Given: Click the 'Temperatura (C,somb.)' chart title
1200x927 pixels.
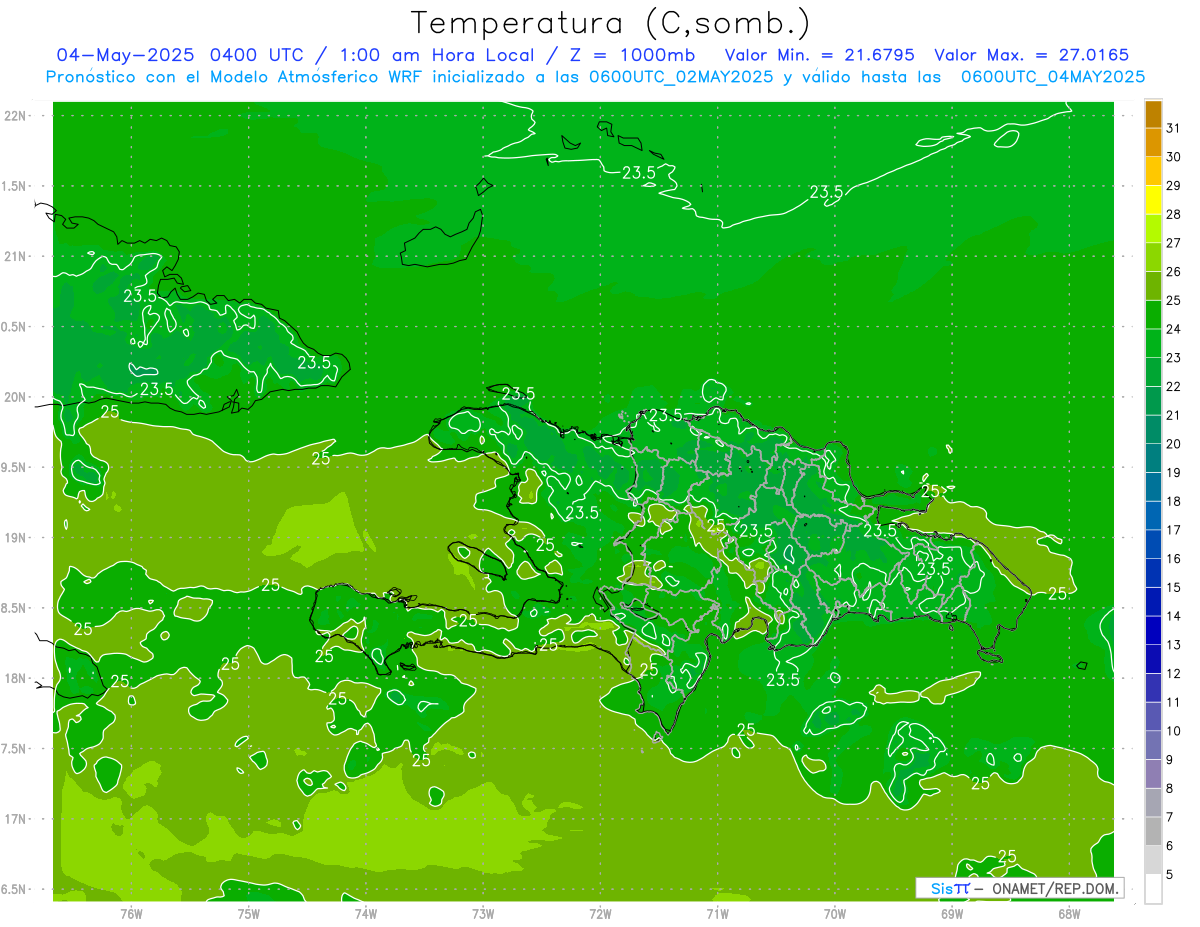Looking at the screenshot, I should click(611, 24).
